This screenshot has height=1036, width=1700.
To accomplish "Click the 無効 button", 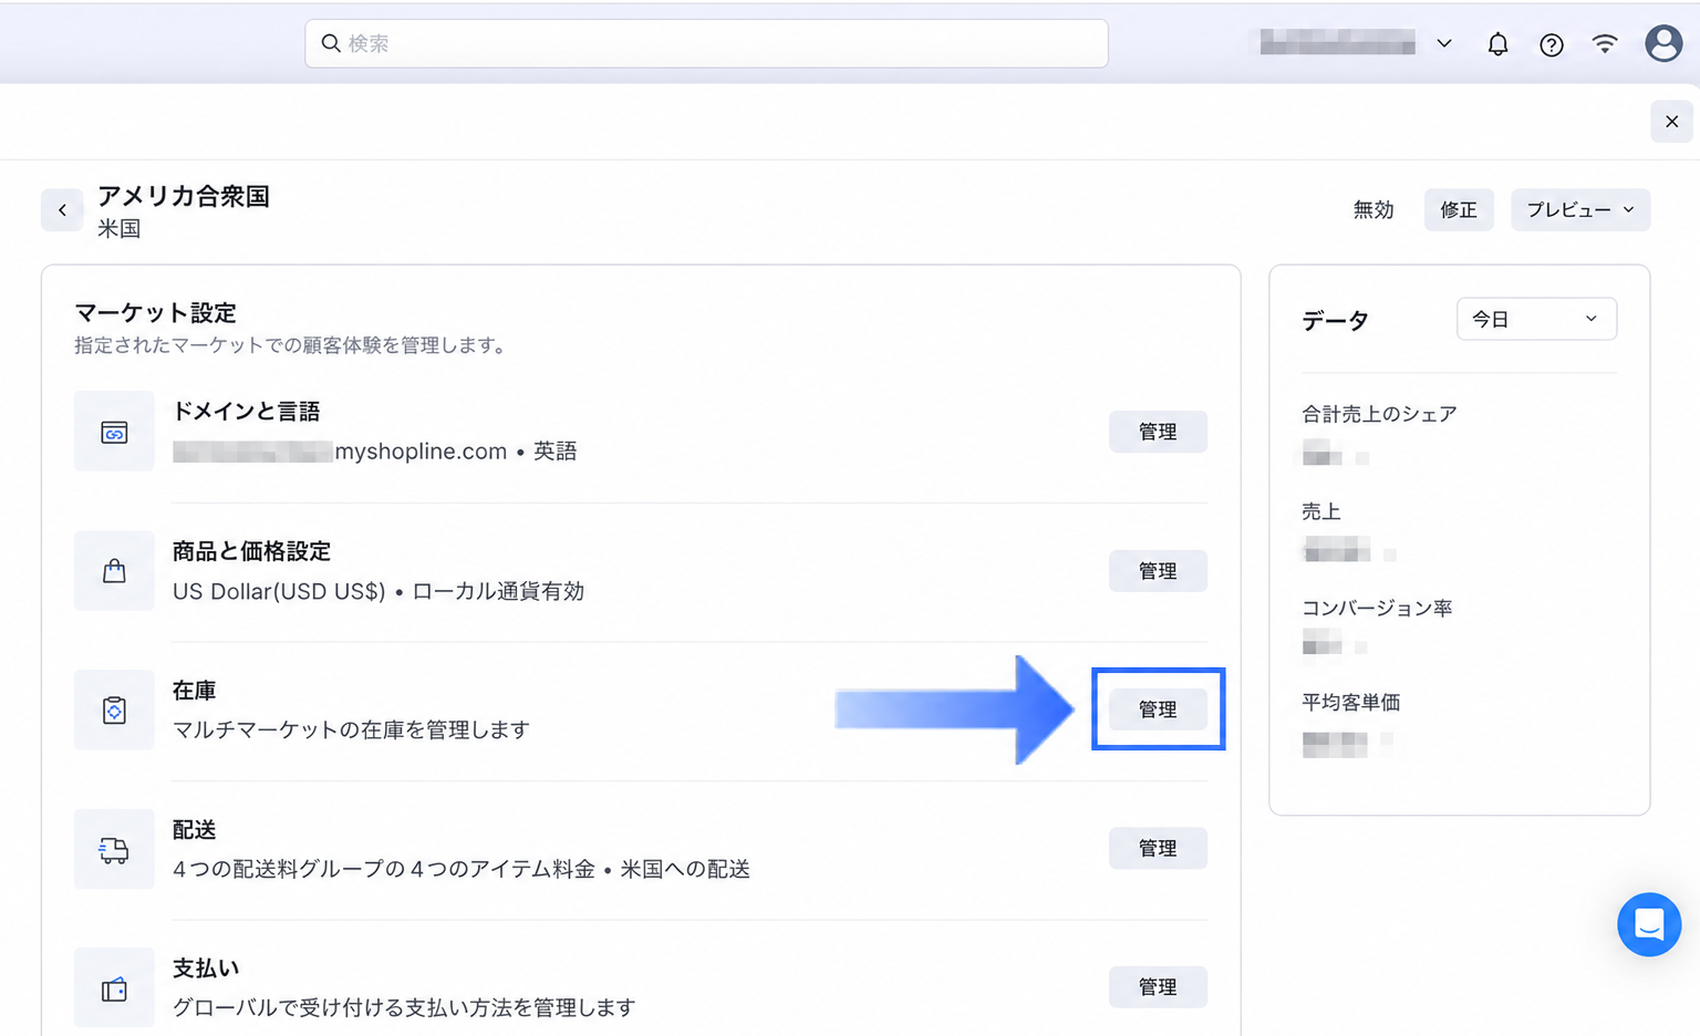I will pos(1373,210).
